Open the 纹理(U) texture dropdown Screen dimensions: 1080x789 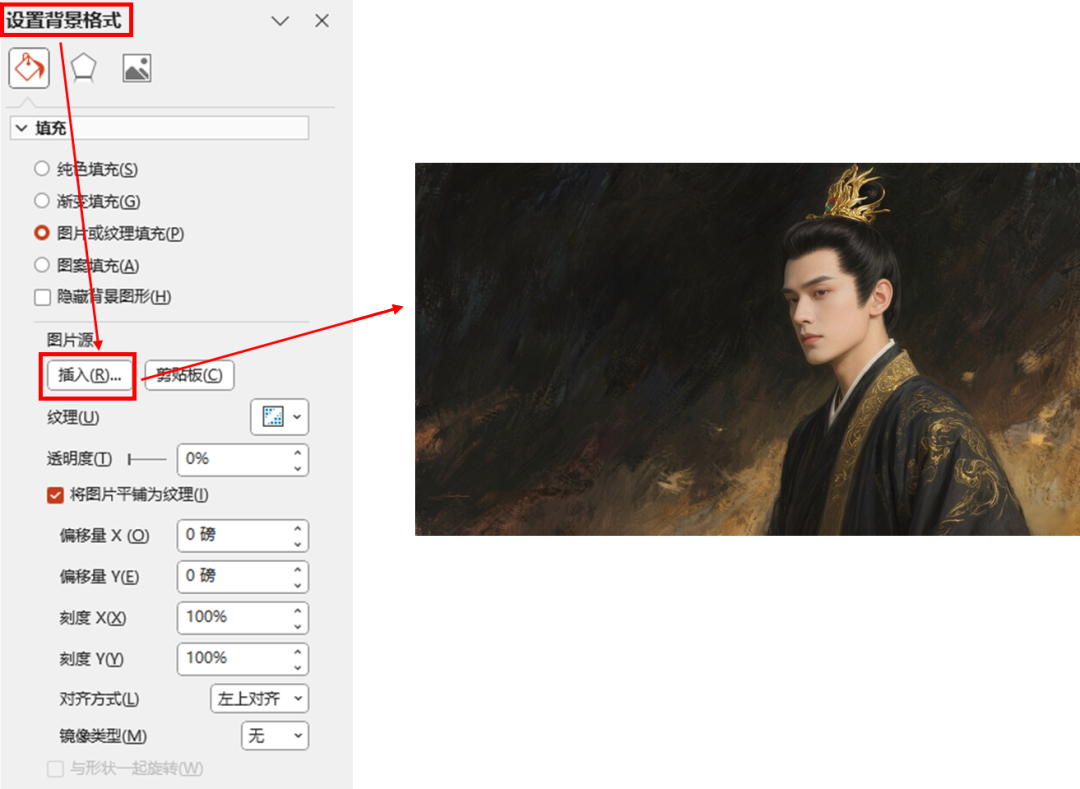coord(280,417)
